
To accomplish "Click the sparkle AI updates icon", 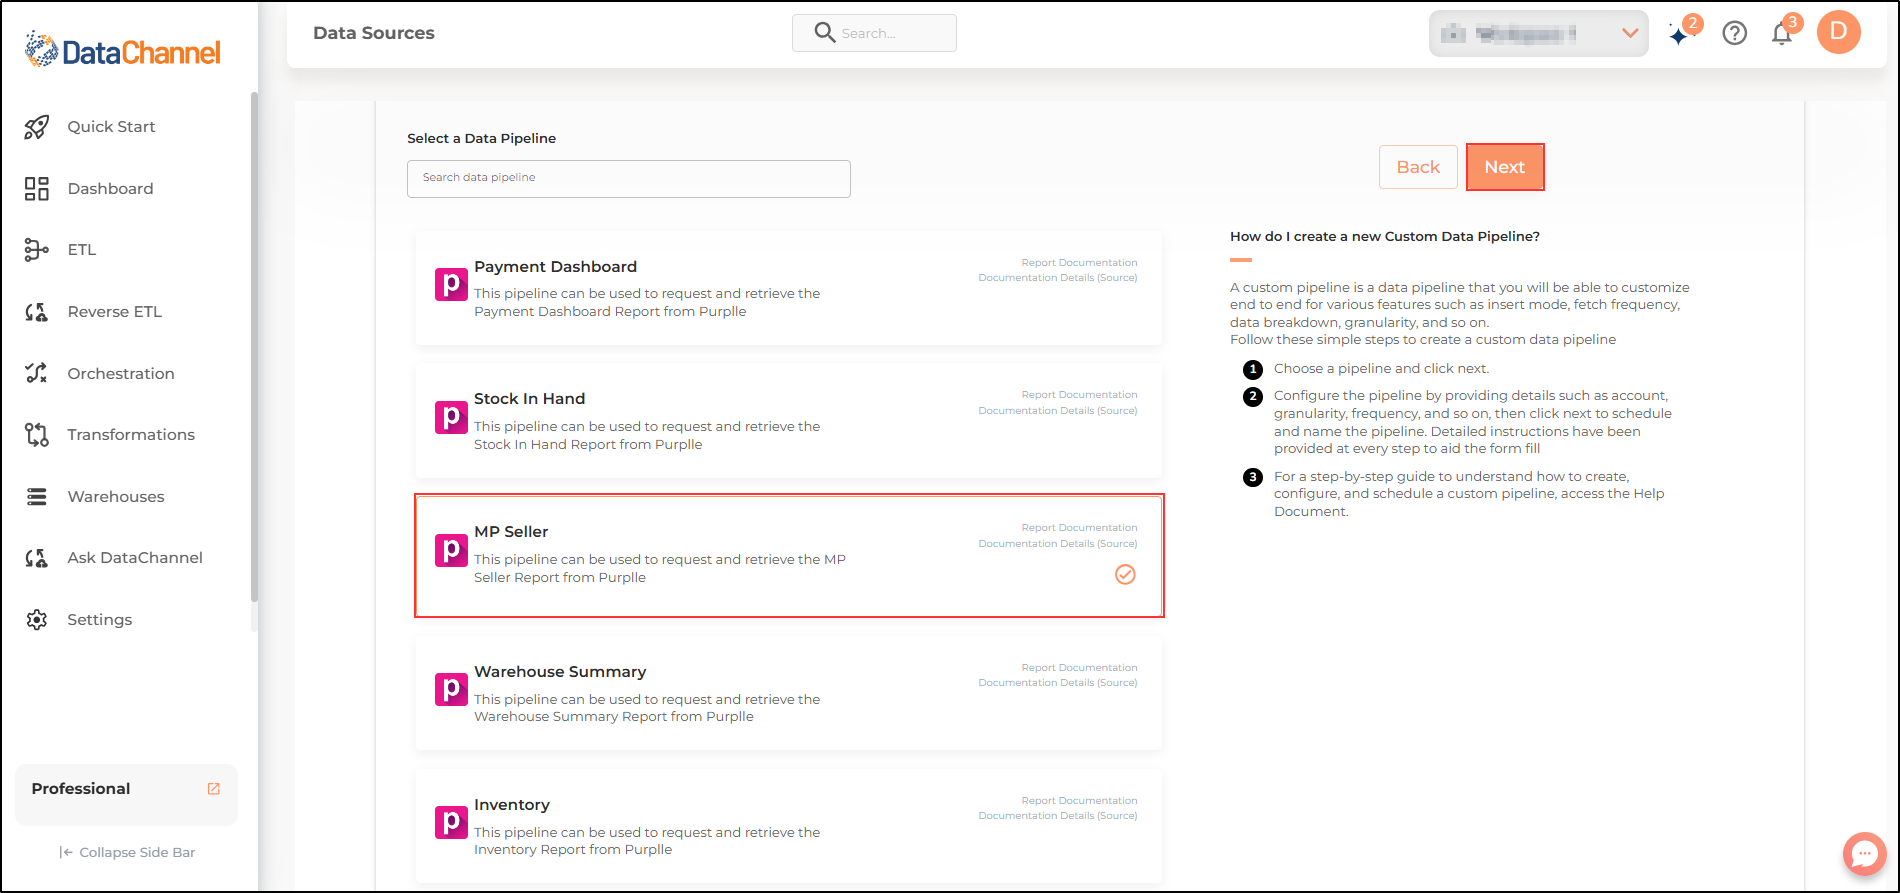I will pyautogui.click(x=1679, y=35).
